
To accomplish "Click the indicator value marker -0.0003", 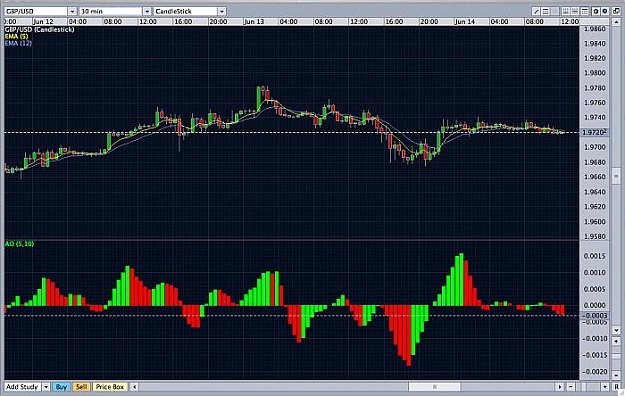I will [594, 315].
